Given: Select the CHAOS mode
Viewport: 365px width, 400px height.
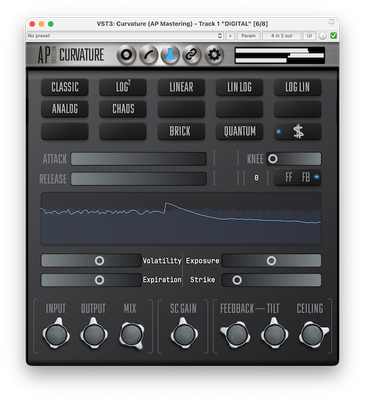Looking at the screenshot, I should coord(123,109).
